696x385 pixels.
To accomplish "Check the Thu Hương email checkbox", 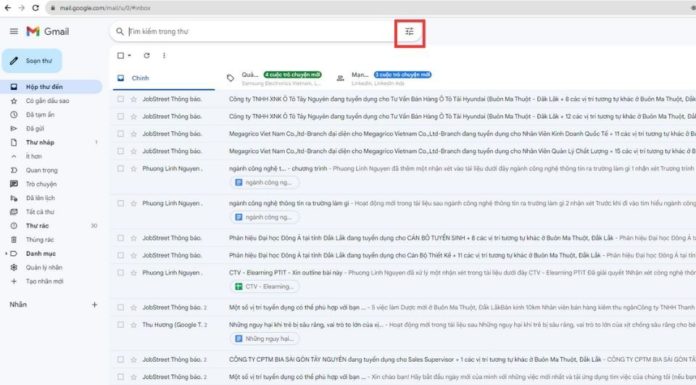I will [120, 325].
